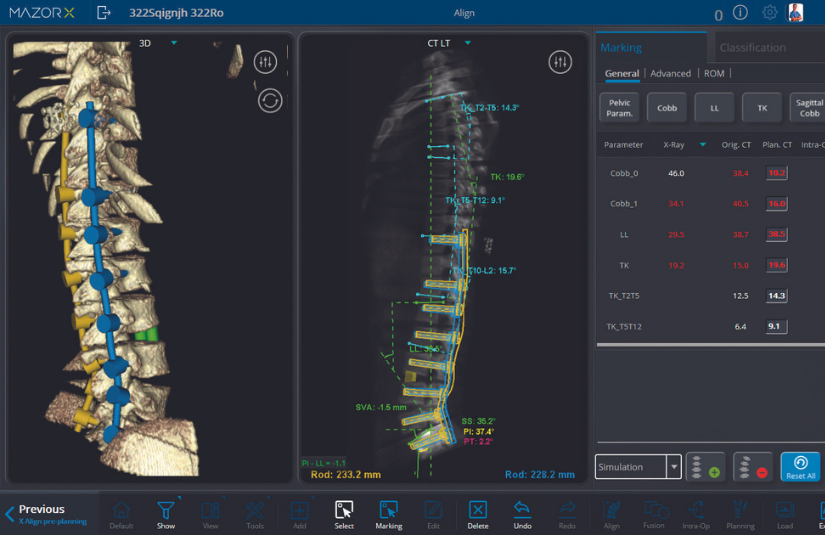Image resolution: width=825 pixels, height=535 pixels.
Task: Click TK_T2T5 Plan. CT value 14.3
Action: [x=777, y=296]
